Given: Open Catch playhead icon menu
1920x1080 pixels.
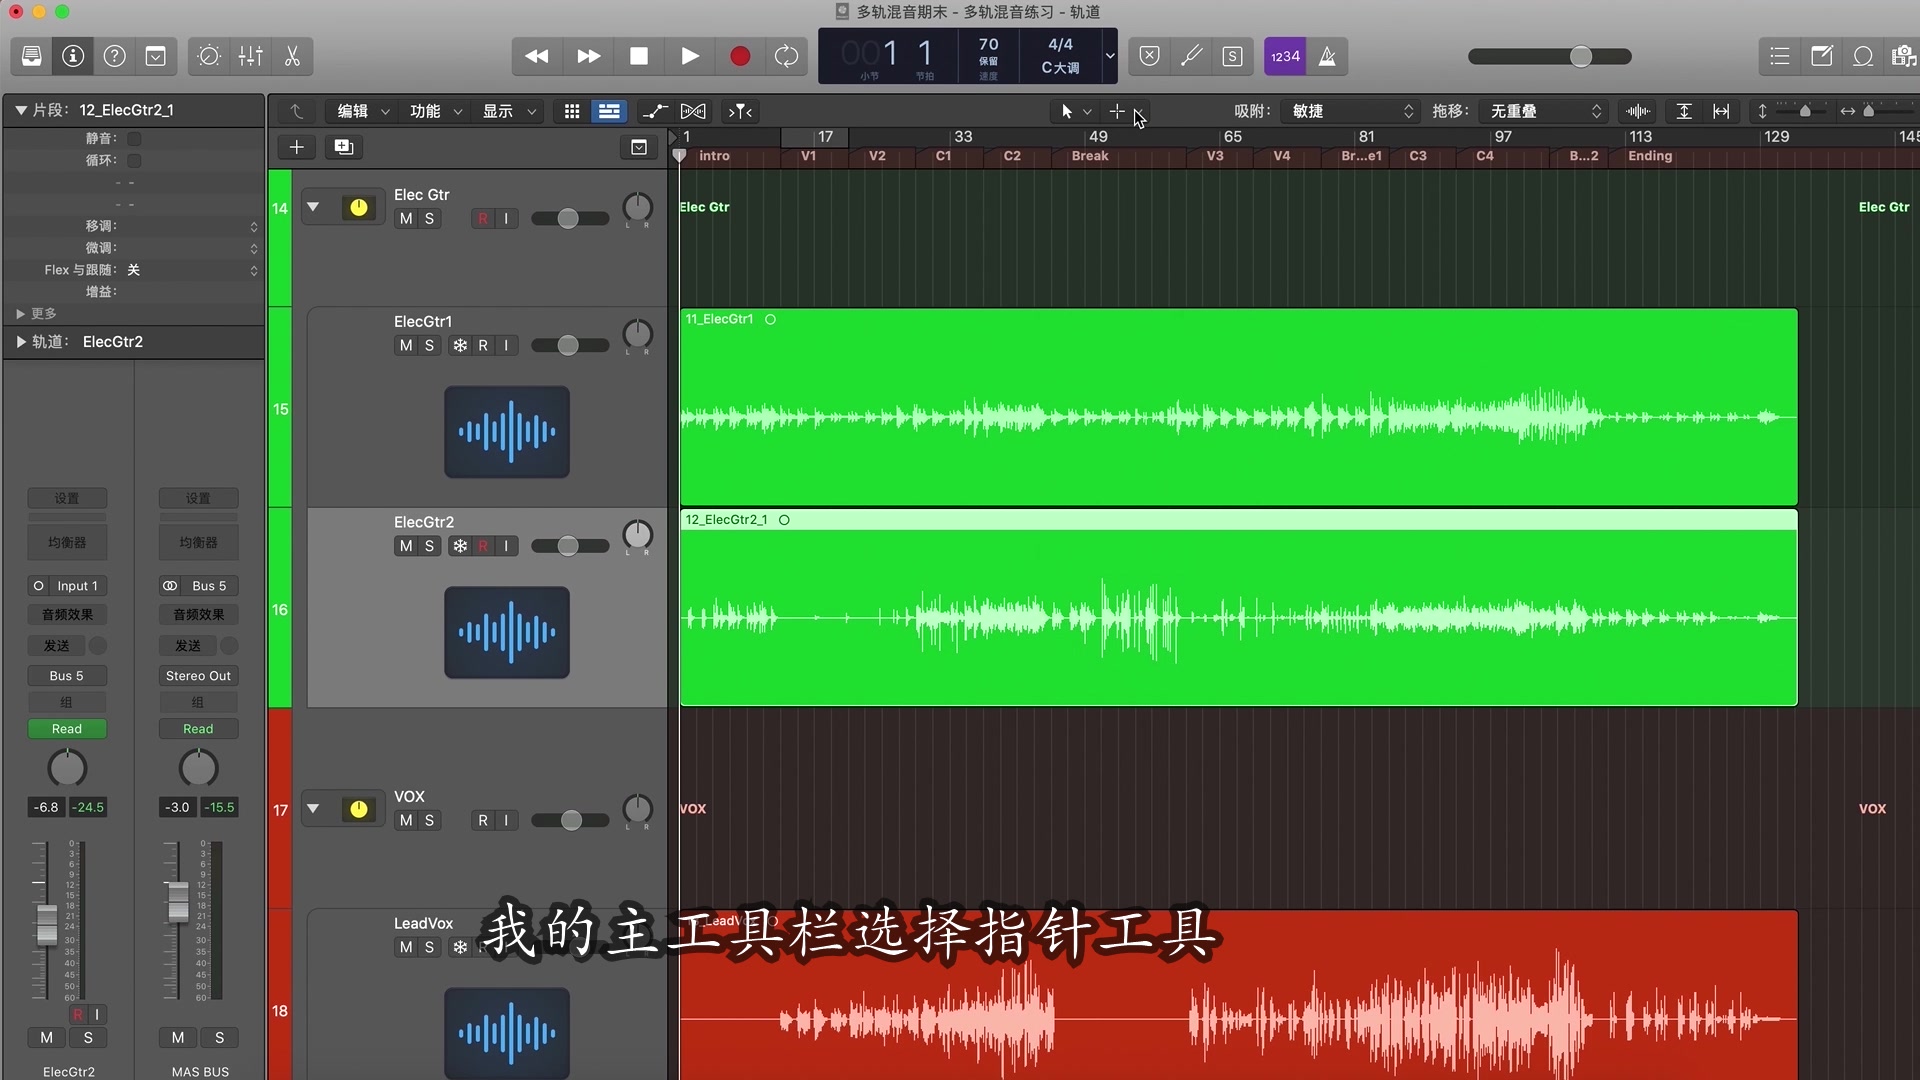Looking at the screenshot, I should pyautogui.click(x=740, y=111).
